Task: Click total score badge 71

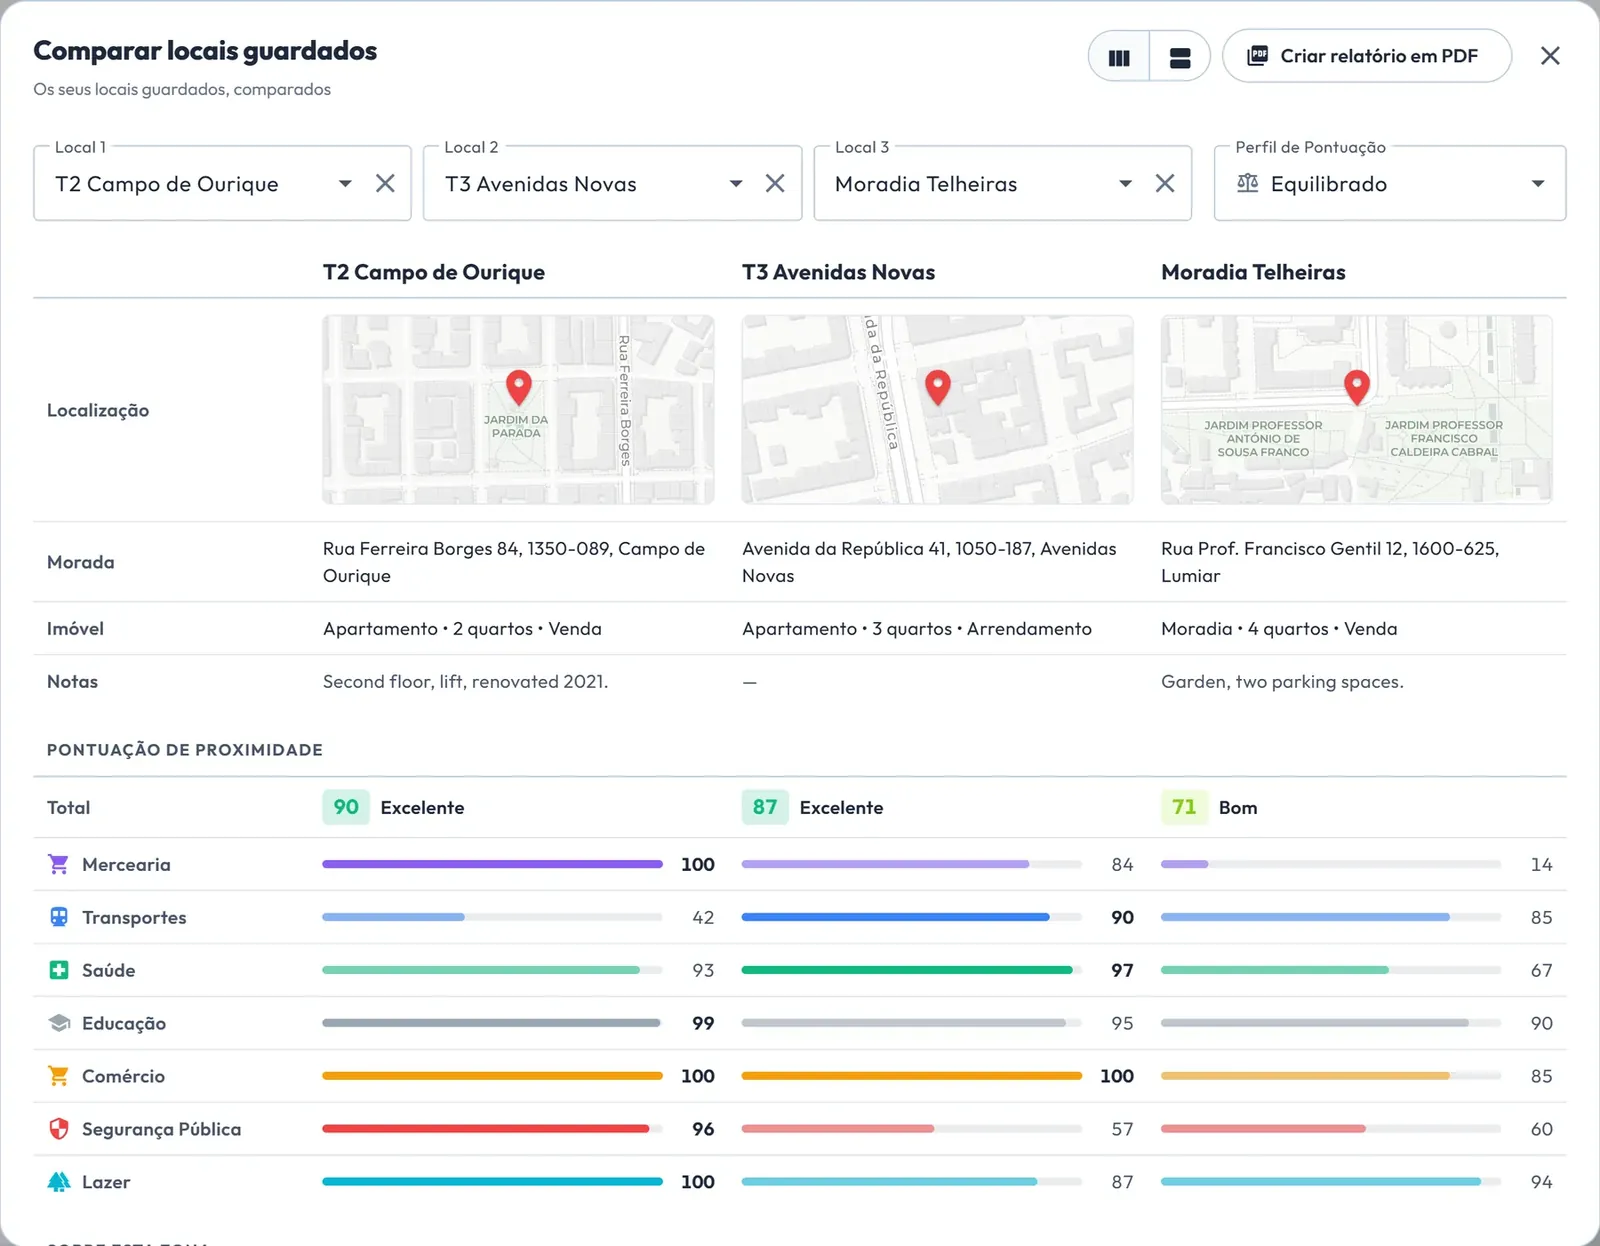Action: tap(1184, 807)
